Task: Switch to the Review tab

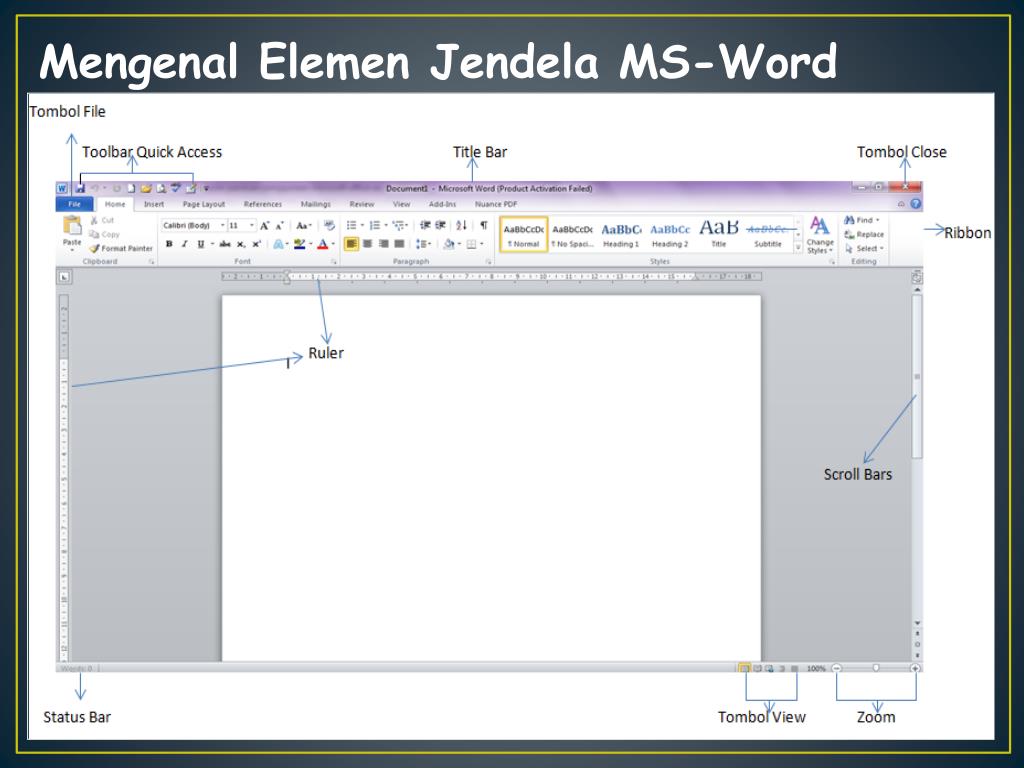Action: (362, 204)
